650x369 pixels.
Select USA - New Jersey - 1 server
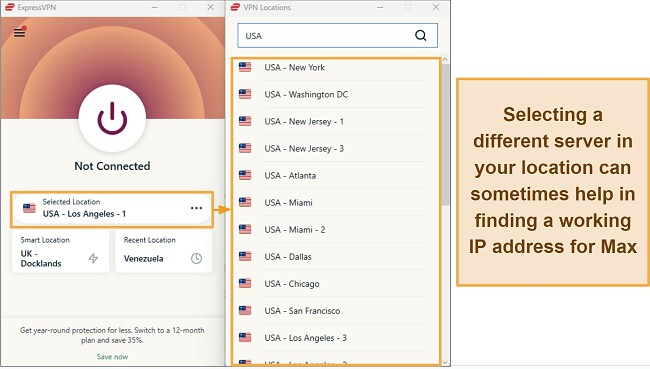[335, 121]
